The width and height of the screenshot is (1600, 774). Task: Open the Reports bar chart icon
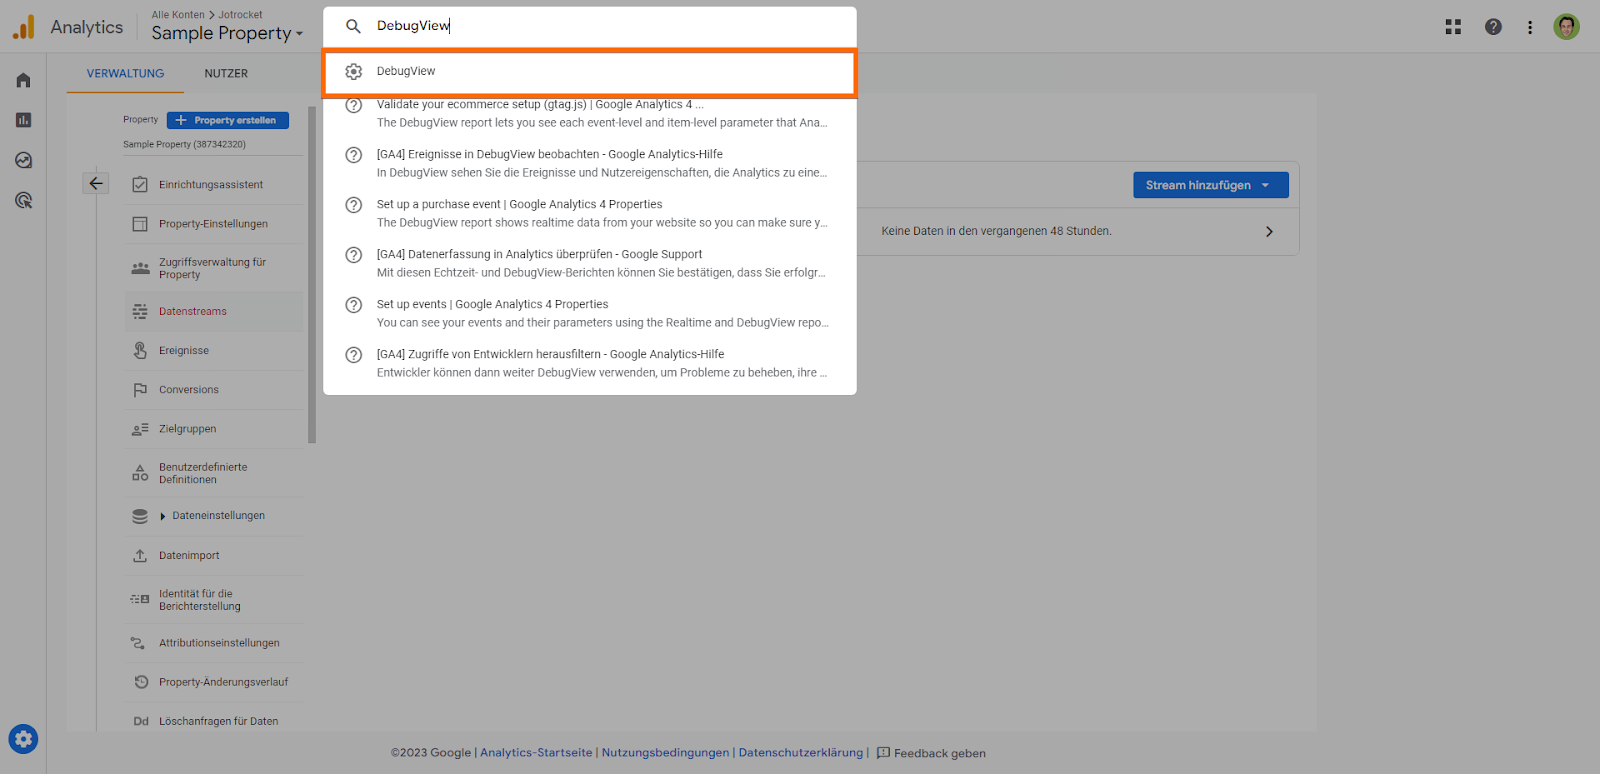tap(23, 120)
